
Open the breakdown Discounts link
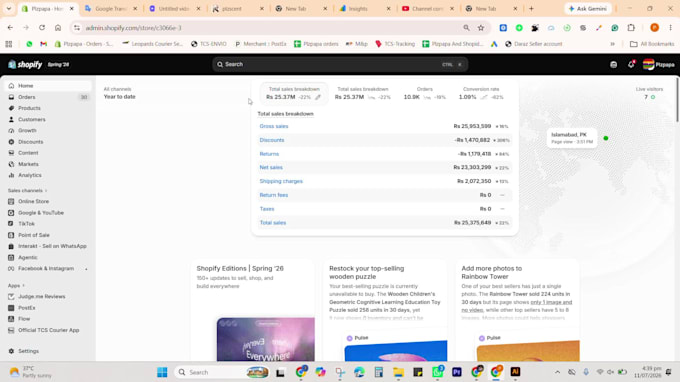coord(272,140)
